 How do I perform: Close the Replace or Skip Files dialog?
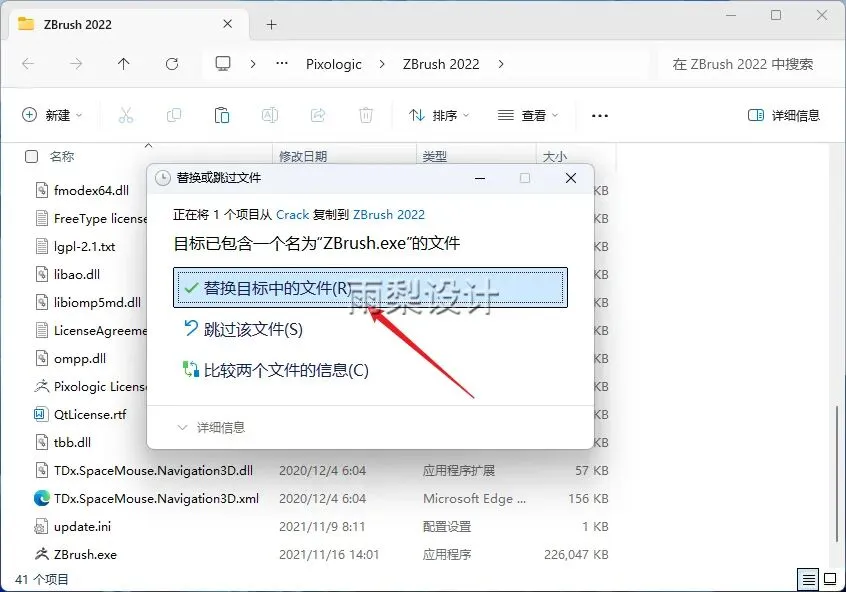[571, 178]
